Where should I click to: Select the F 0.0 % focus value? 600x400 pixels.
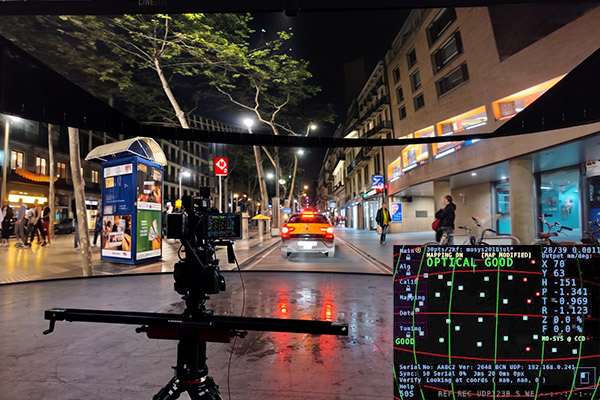562,328
